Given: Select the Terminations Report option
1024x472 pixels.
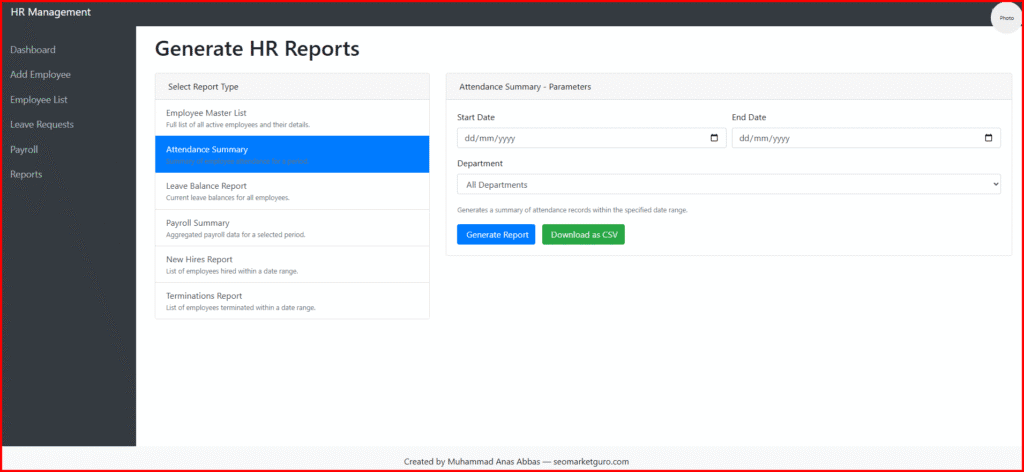Looking at the screenshot, I should [x=292, y=301].
